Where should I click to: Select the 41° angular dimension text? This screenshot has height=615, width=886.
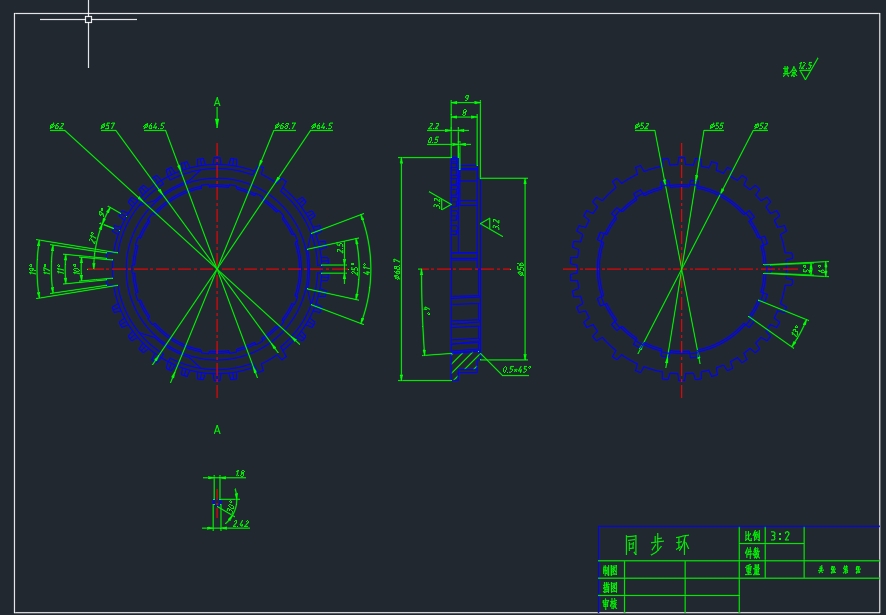366,268
